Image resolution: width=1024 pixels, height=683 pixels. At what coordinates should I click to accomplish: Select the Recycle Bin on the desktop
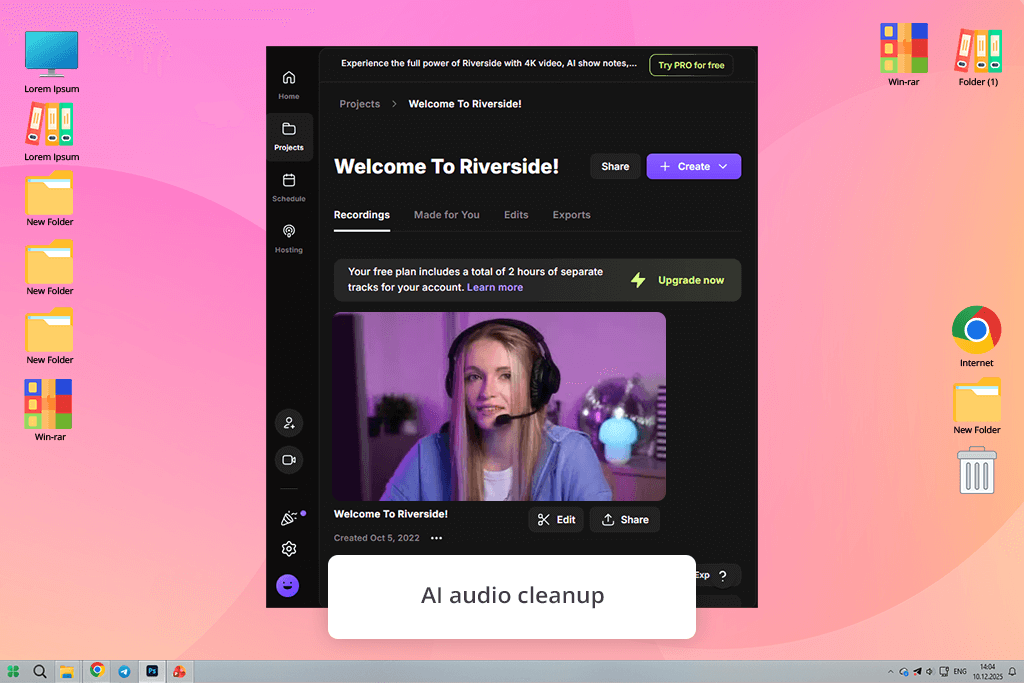click(977, 470)
